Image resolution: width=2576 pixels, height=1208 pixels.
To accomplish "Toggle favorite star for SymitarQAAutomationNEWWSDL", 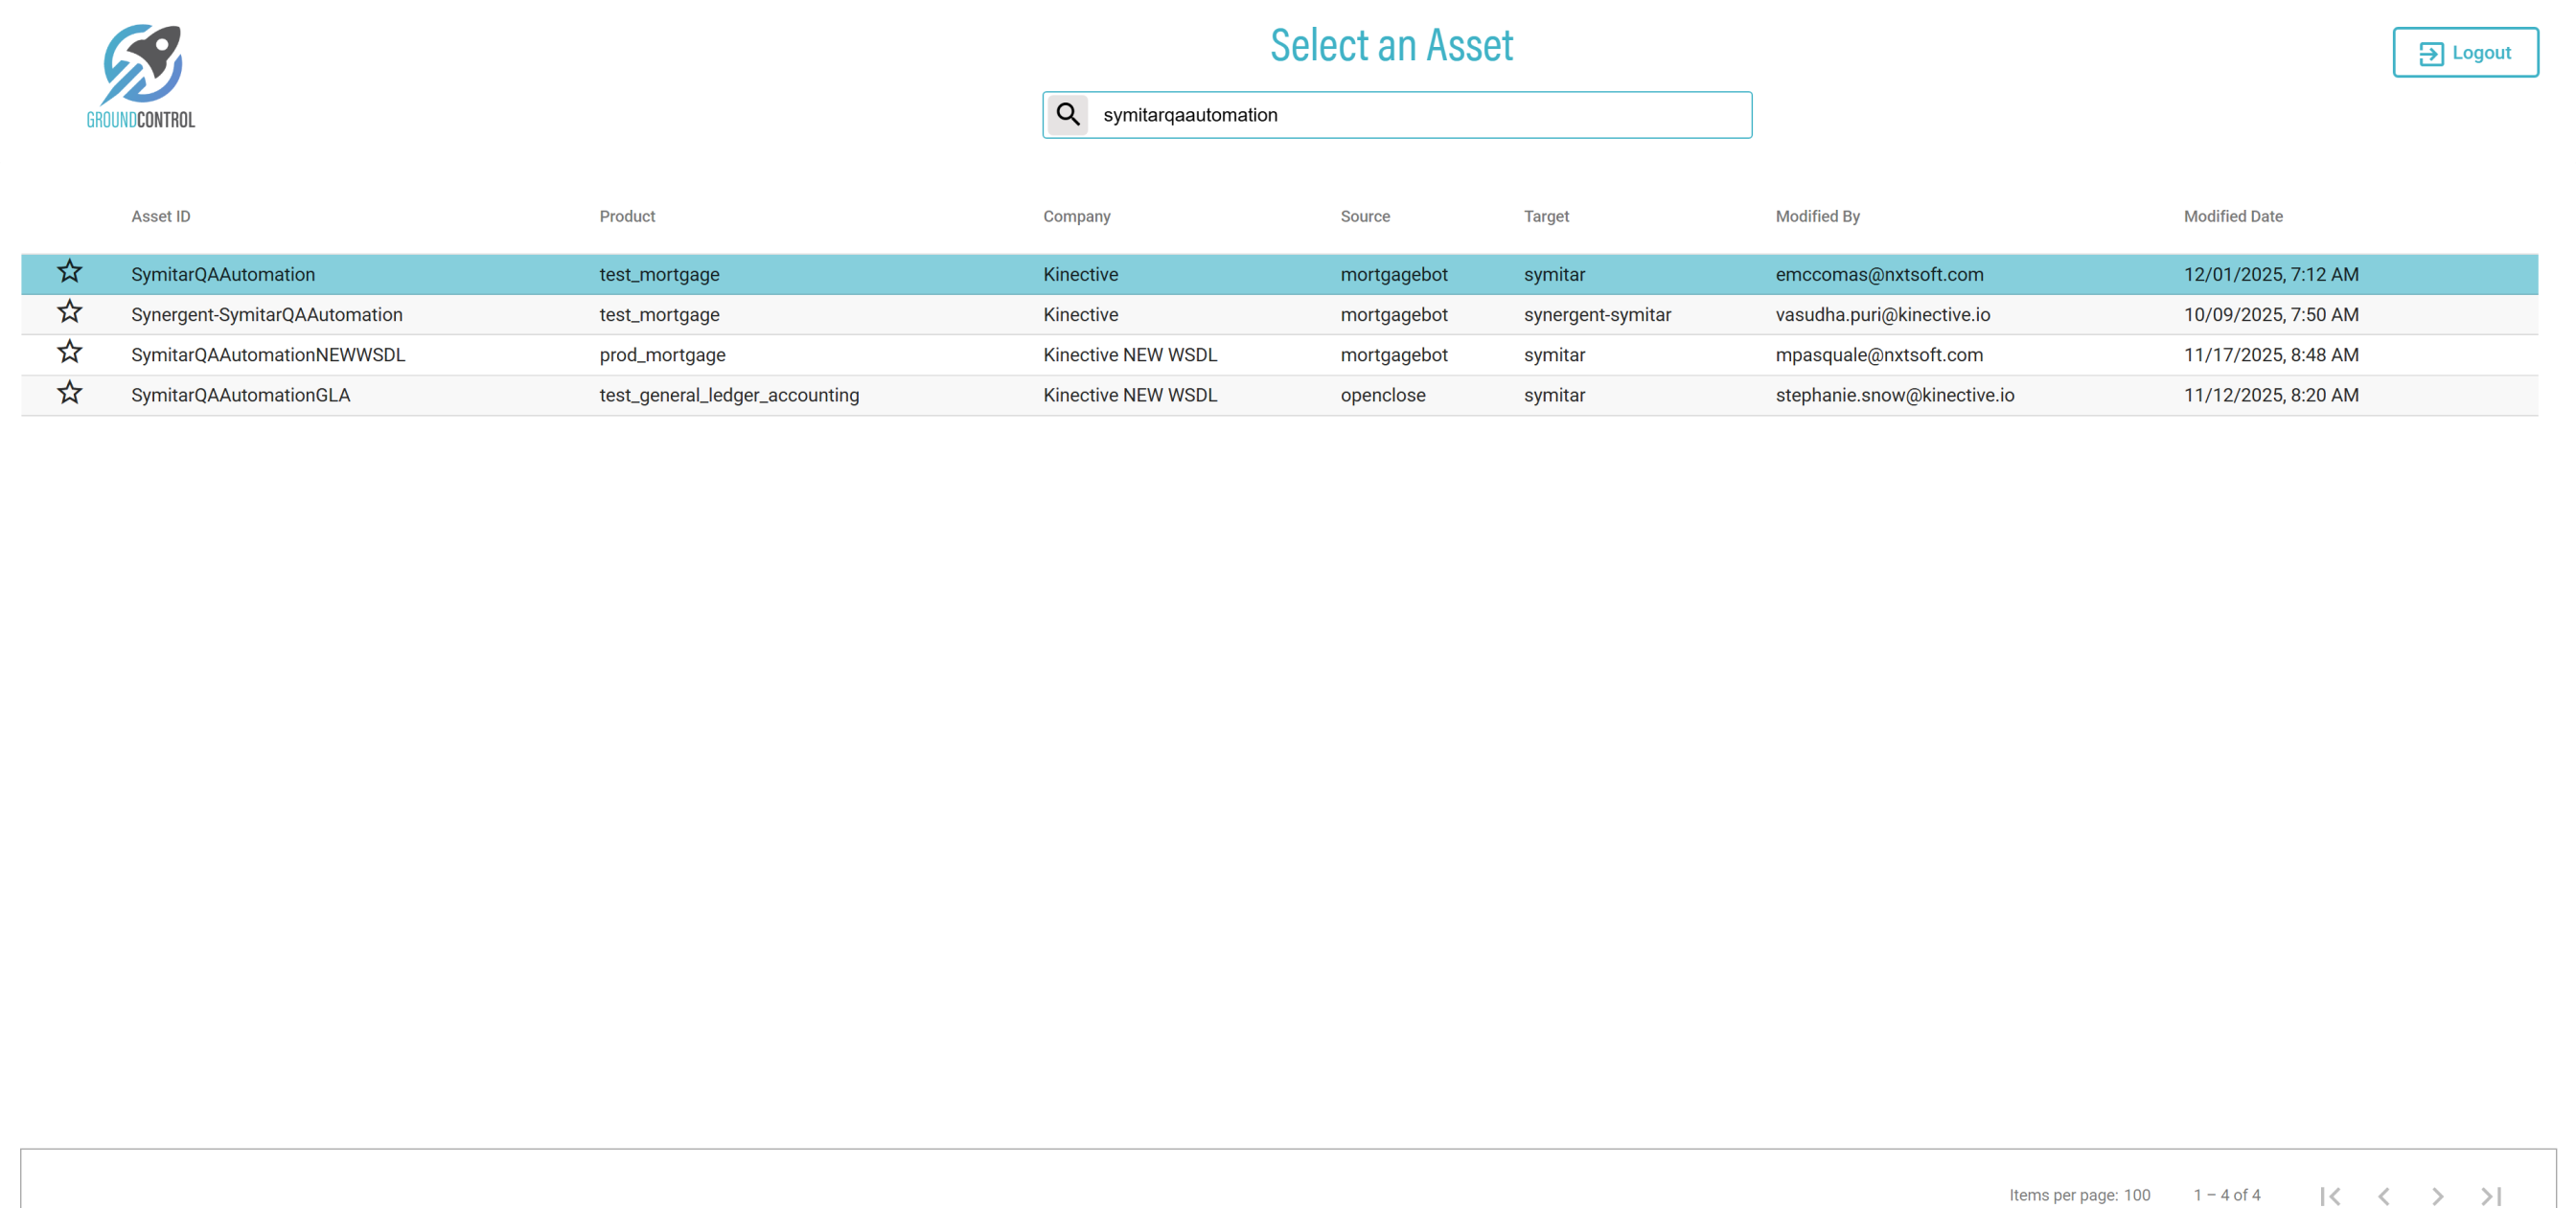I will [69, 352].
